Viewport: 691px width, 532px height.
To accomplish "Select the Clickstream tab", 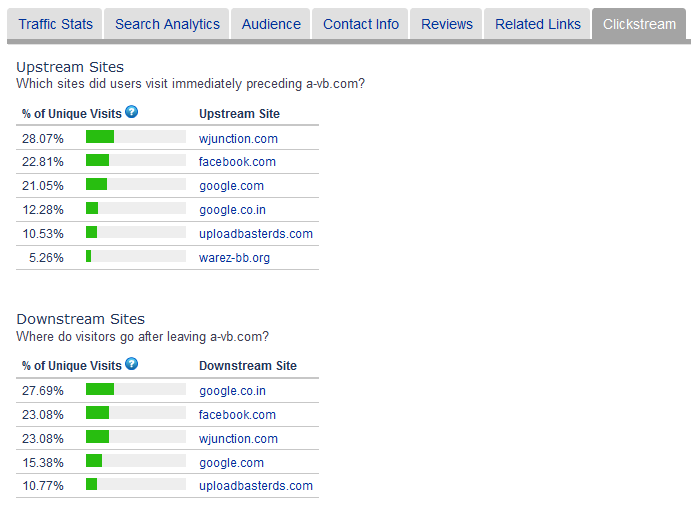I will [639, 24].
